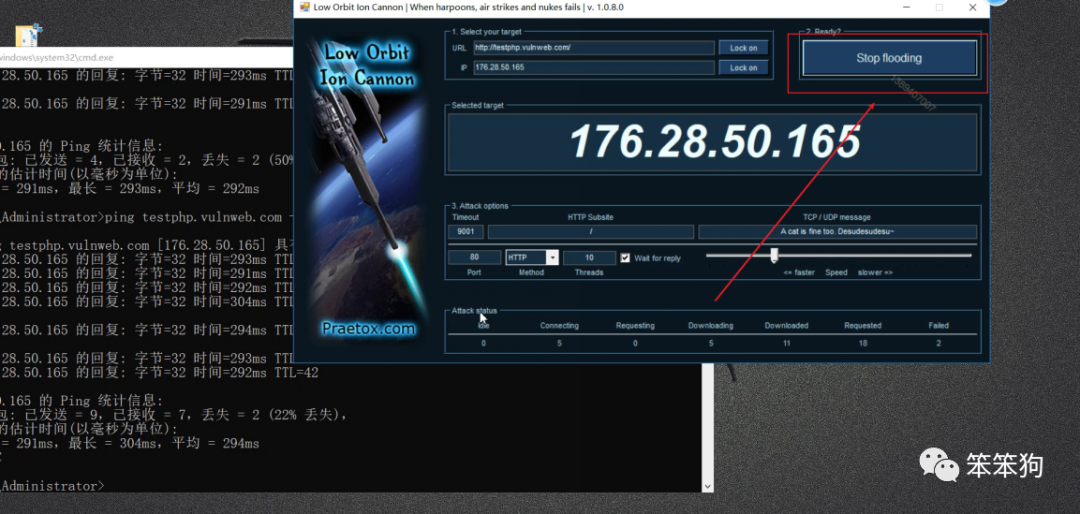Click the IP address input field
This screenshot has height=514, width=1080.
pos(594,68)
